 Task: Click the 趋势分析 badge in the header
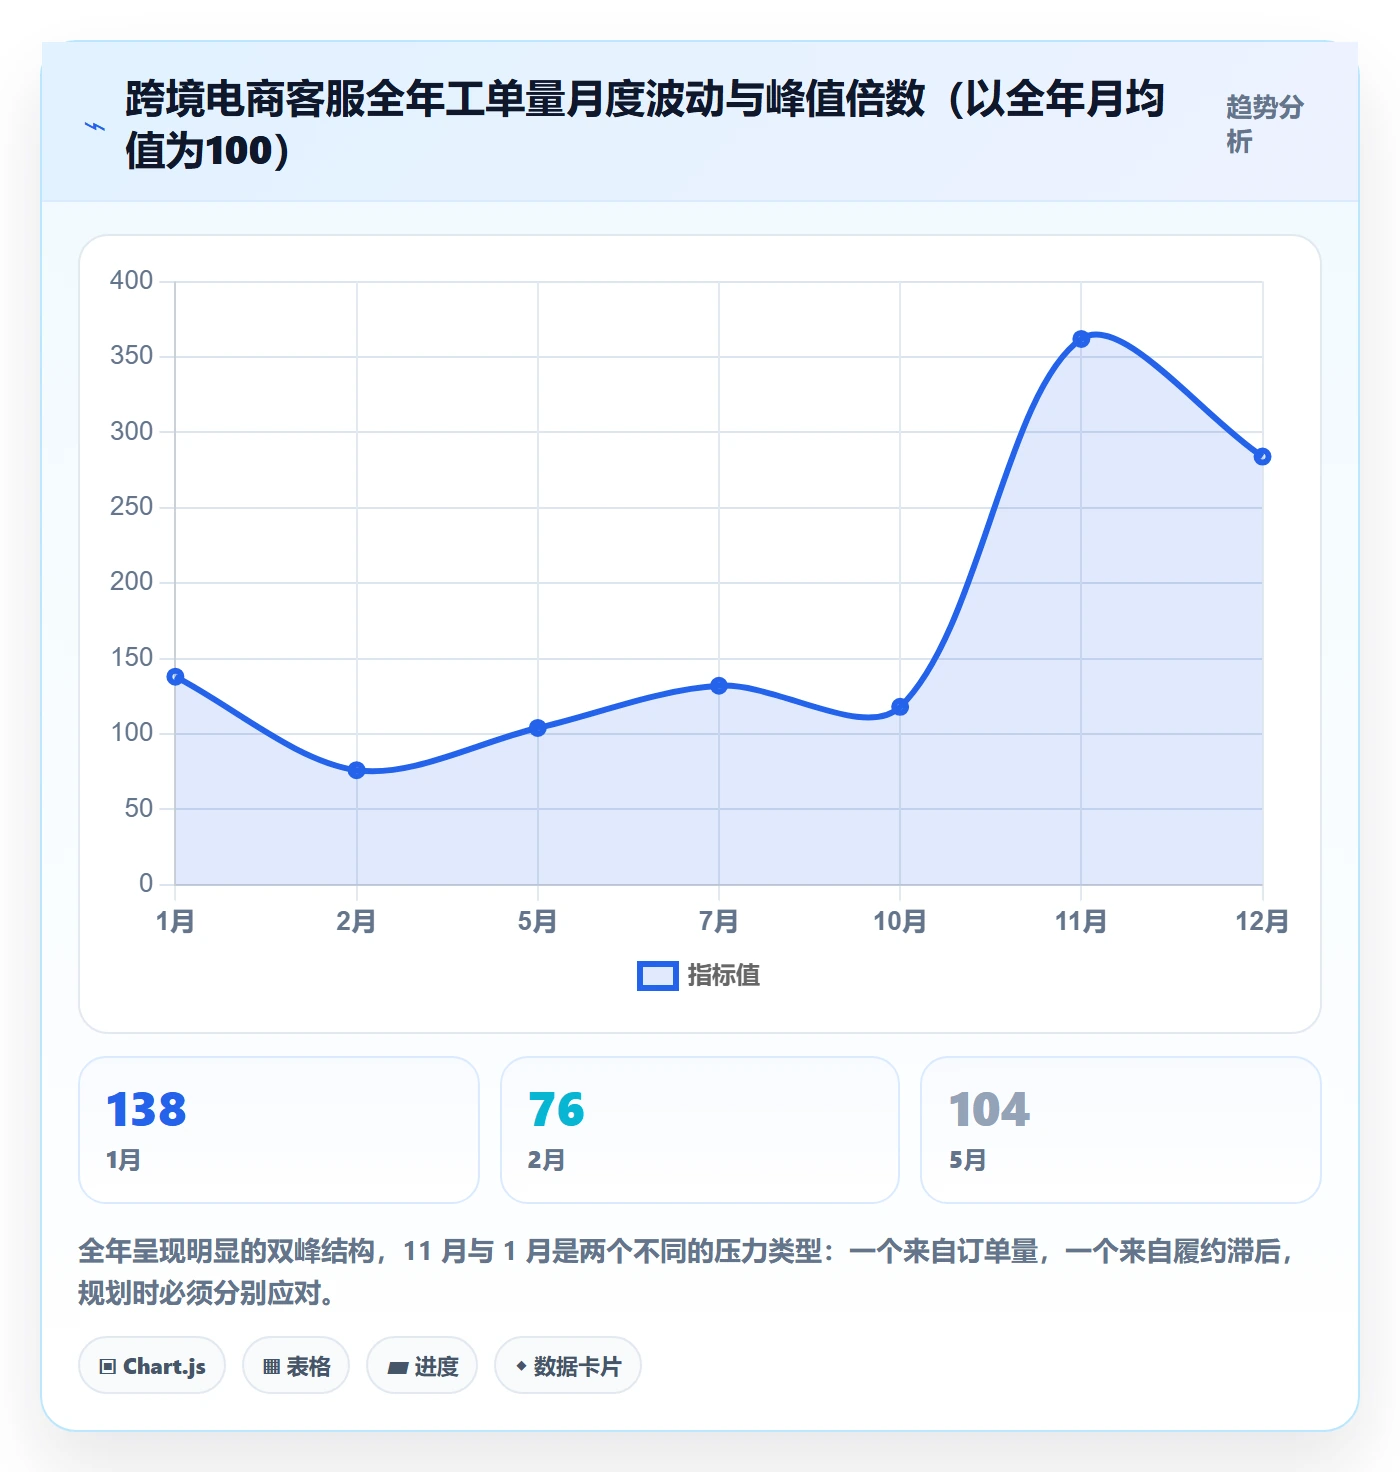coord(1265,124)
